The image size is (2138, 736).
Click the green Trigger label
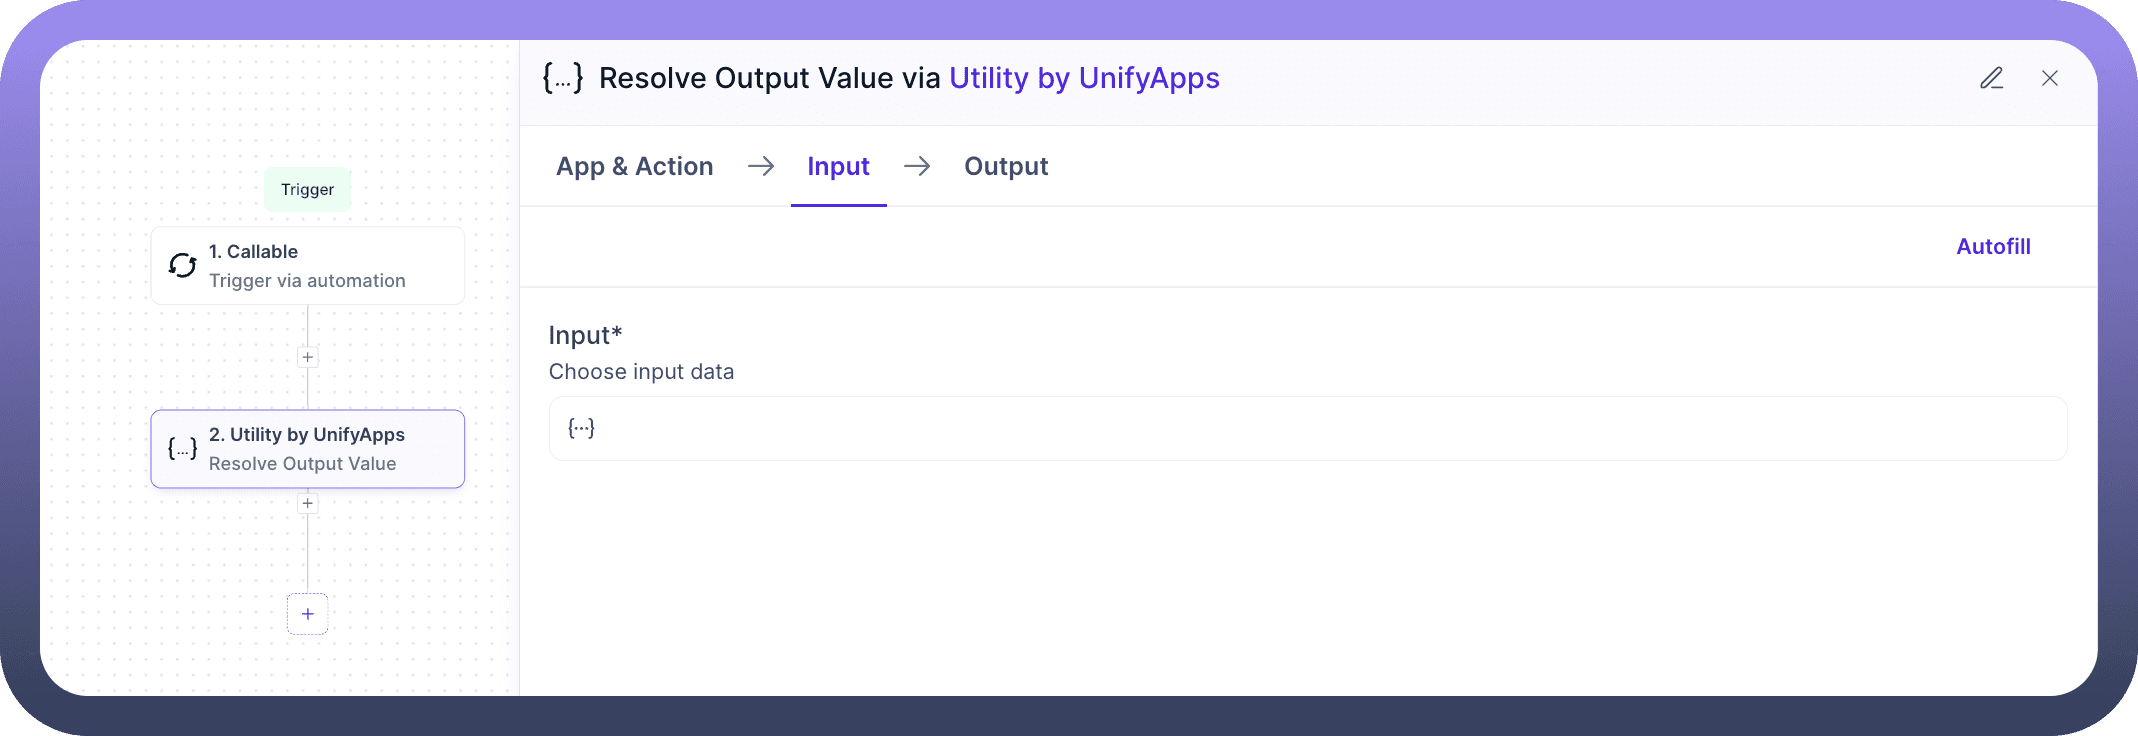coord(308,189)
